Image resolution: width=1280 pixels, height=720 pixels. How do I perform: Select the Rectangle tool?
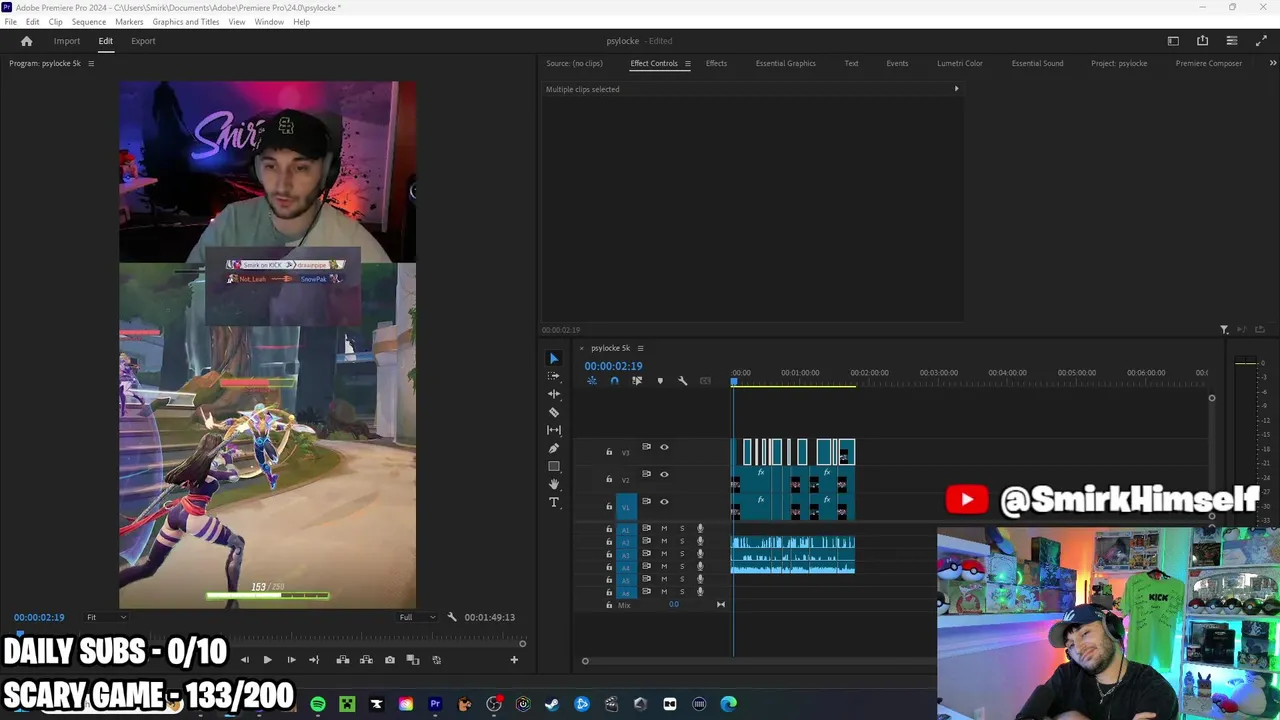click(554, 466)
